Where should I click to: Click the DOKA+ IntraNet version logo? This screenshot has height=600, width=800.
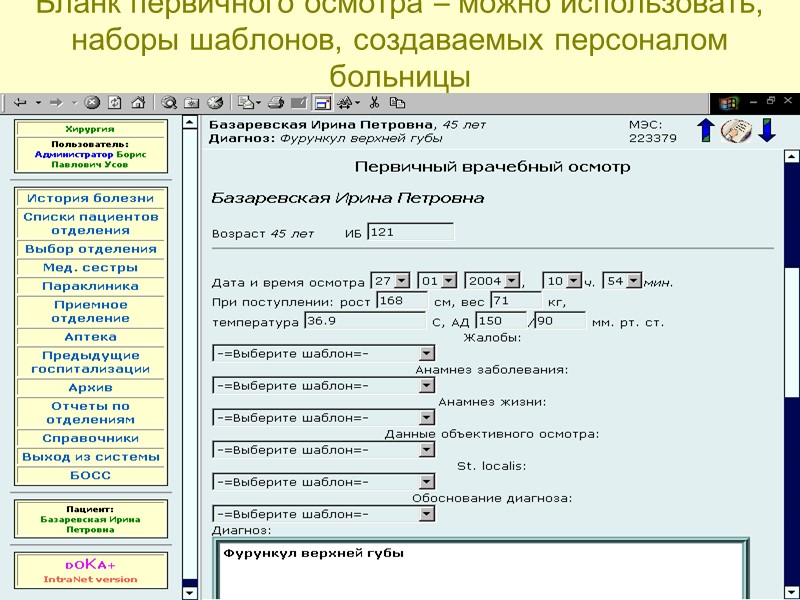pos(91,571)
